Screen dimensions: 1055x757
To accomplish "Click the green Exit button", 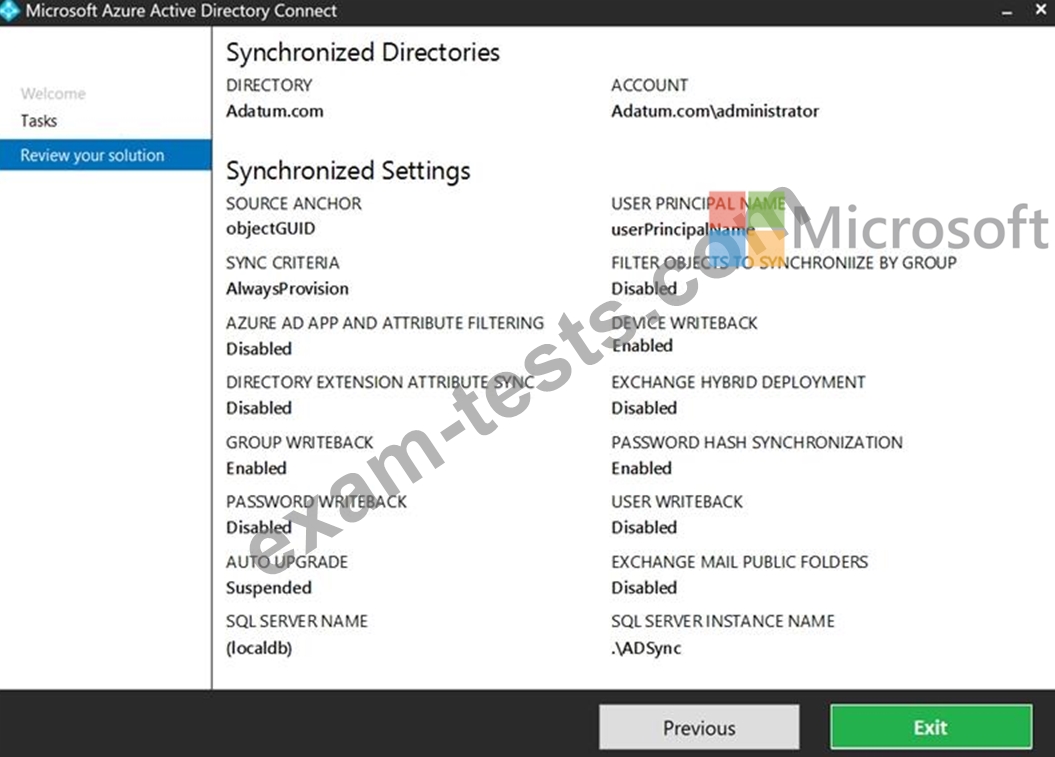I will click(x=931, y=727).
